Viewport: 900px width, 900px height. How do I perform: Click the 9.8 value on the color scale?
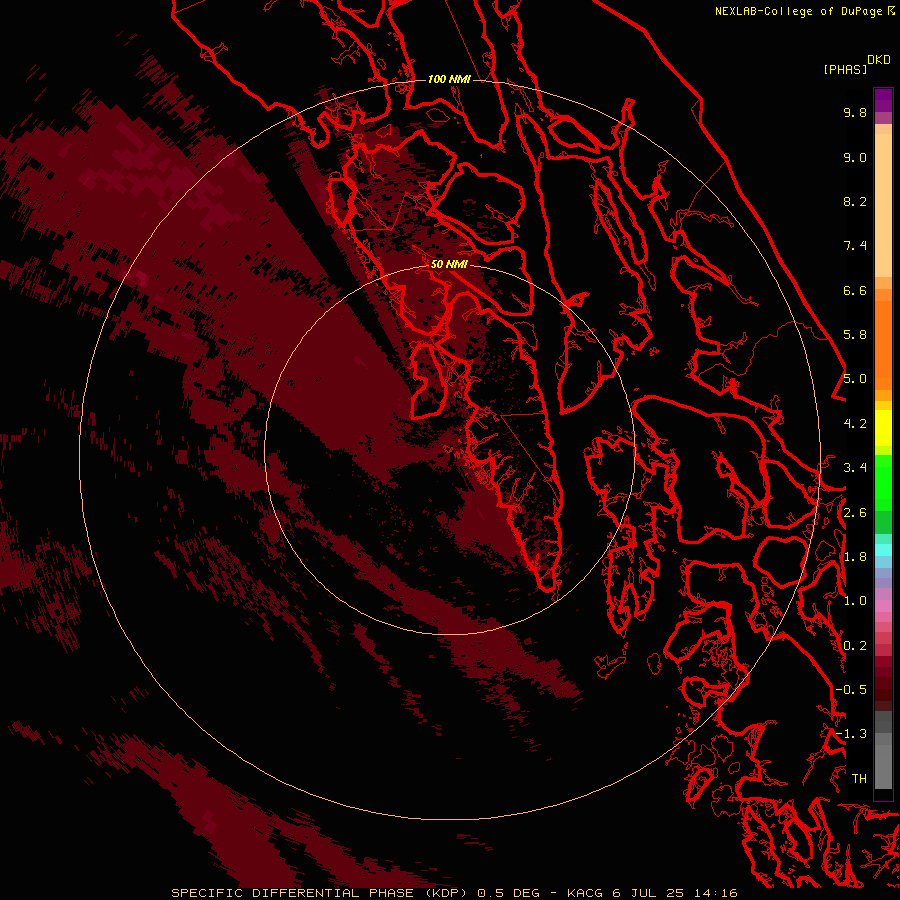coord(855,112)
